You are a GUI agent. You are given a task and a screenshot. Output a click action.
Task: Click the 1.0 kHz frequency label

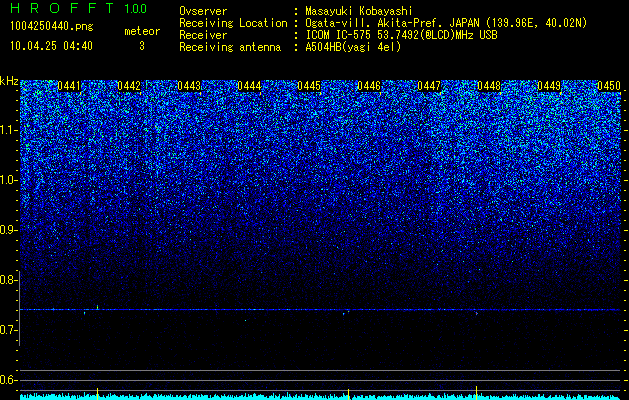pos(8,180)
